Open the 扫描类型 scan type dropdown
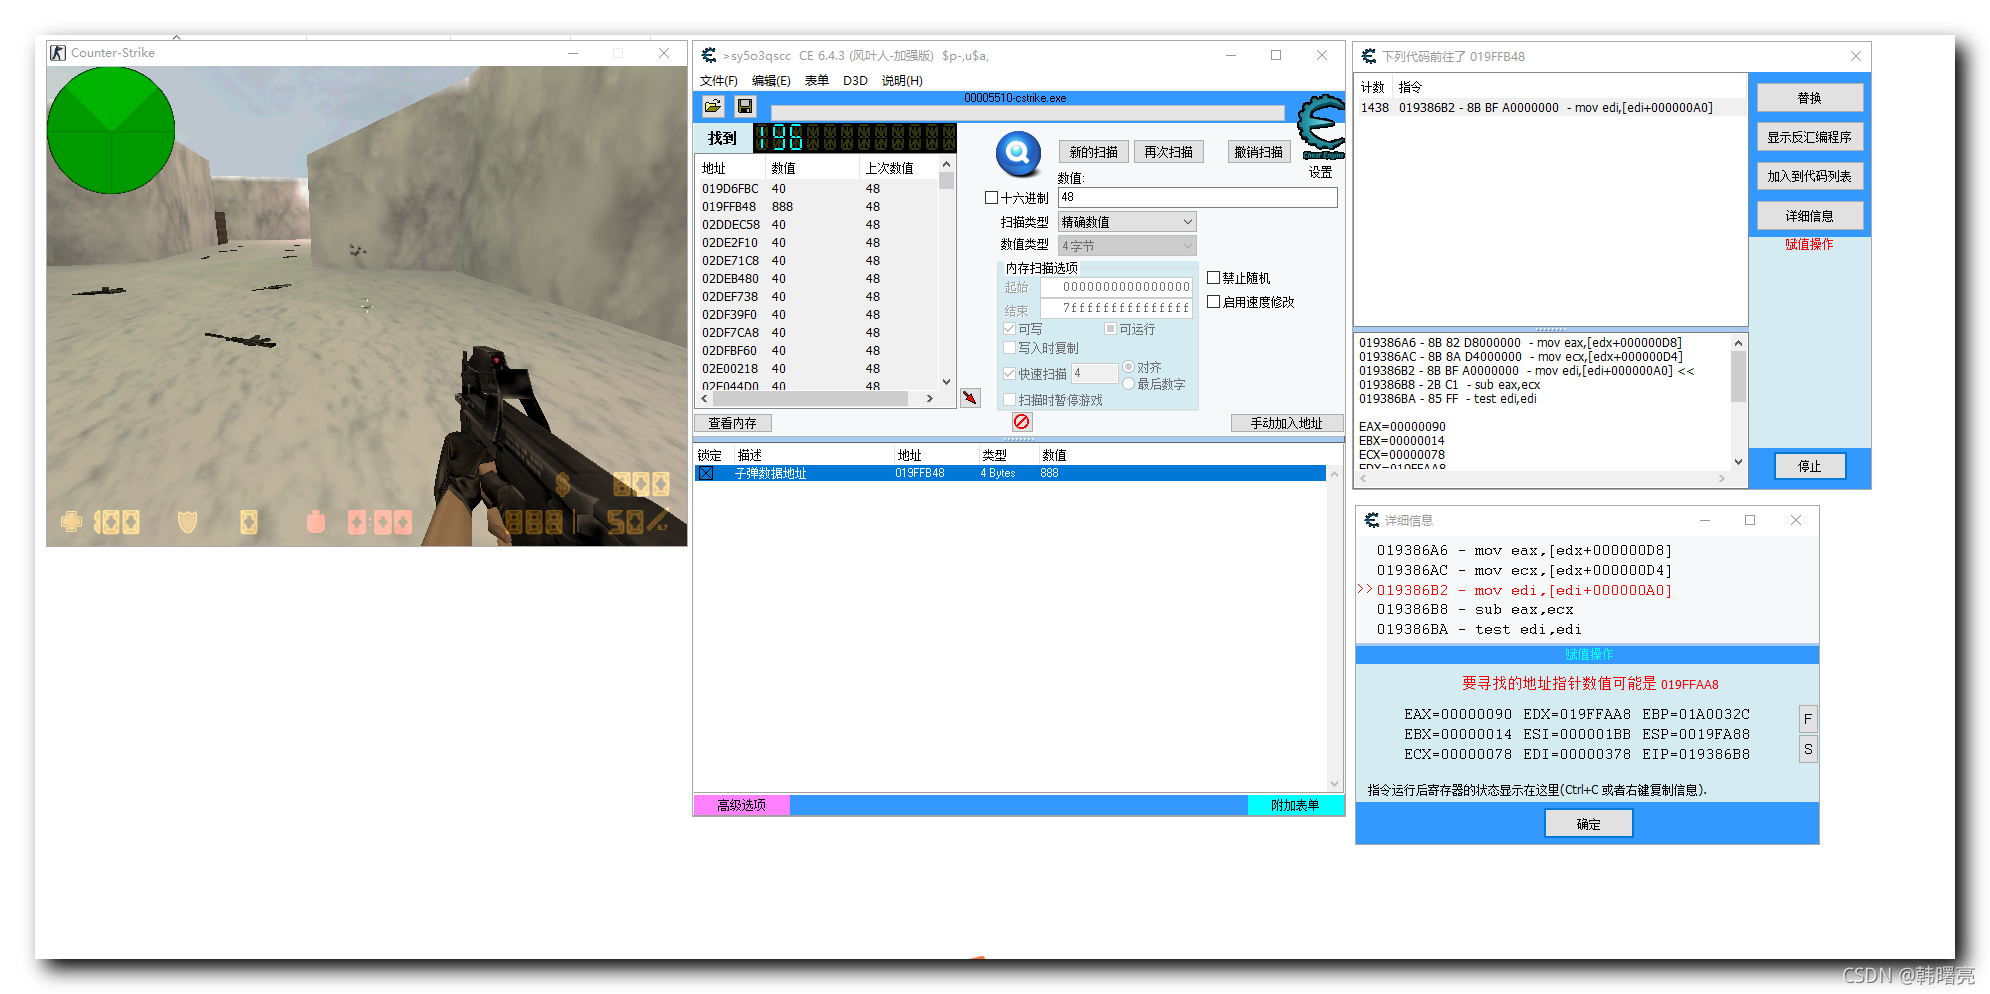This screenshot has width=1990, height=994. tap(1127, 222)
